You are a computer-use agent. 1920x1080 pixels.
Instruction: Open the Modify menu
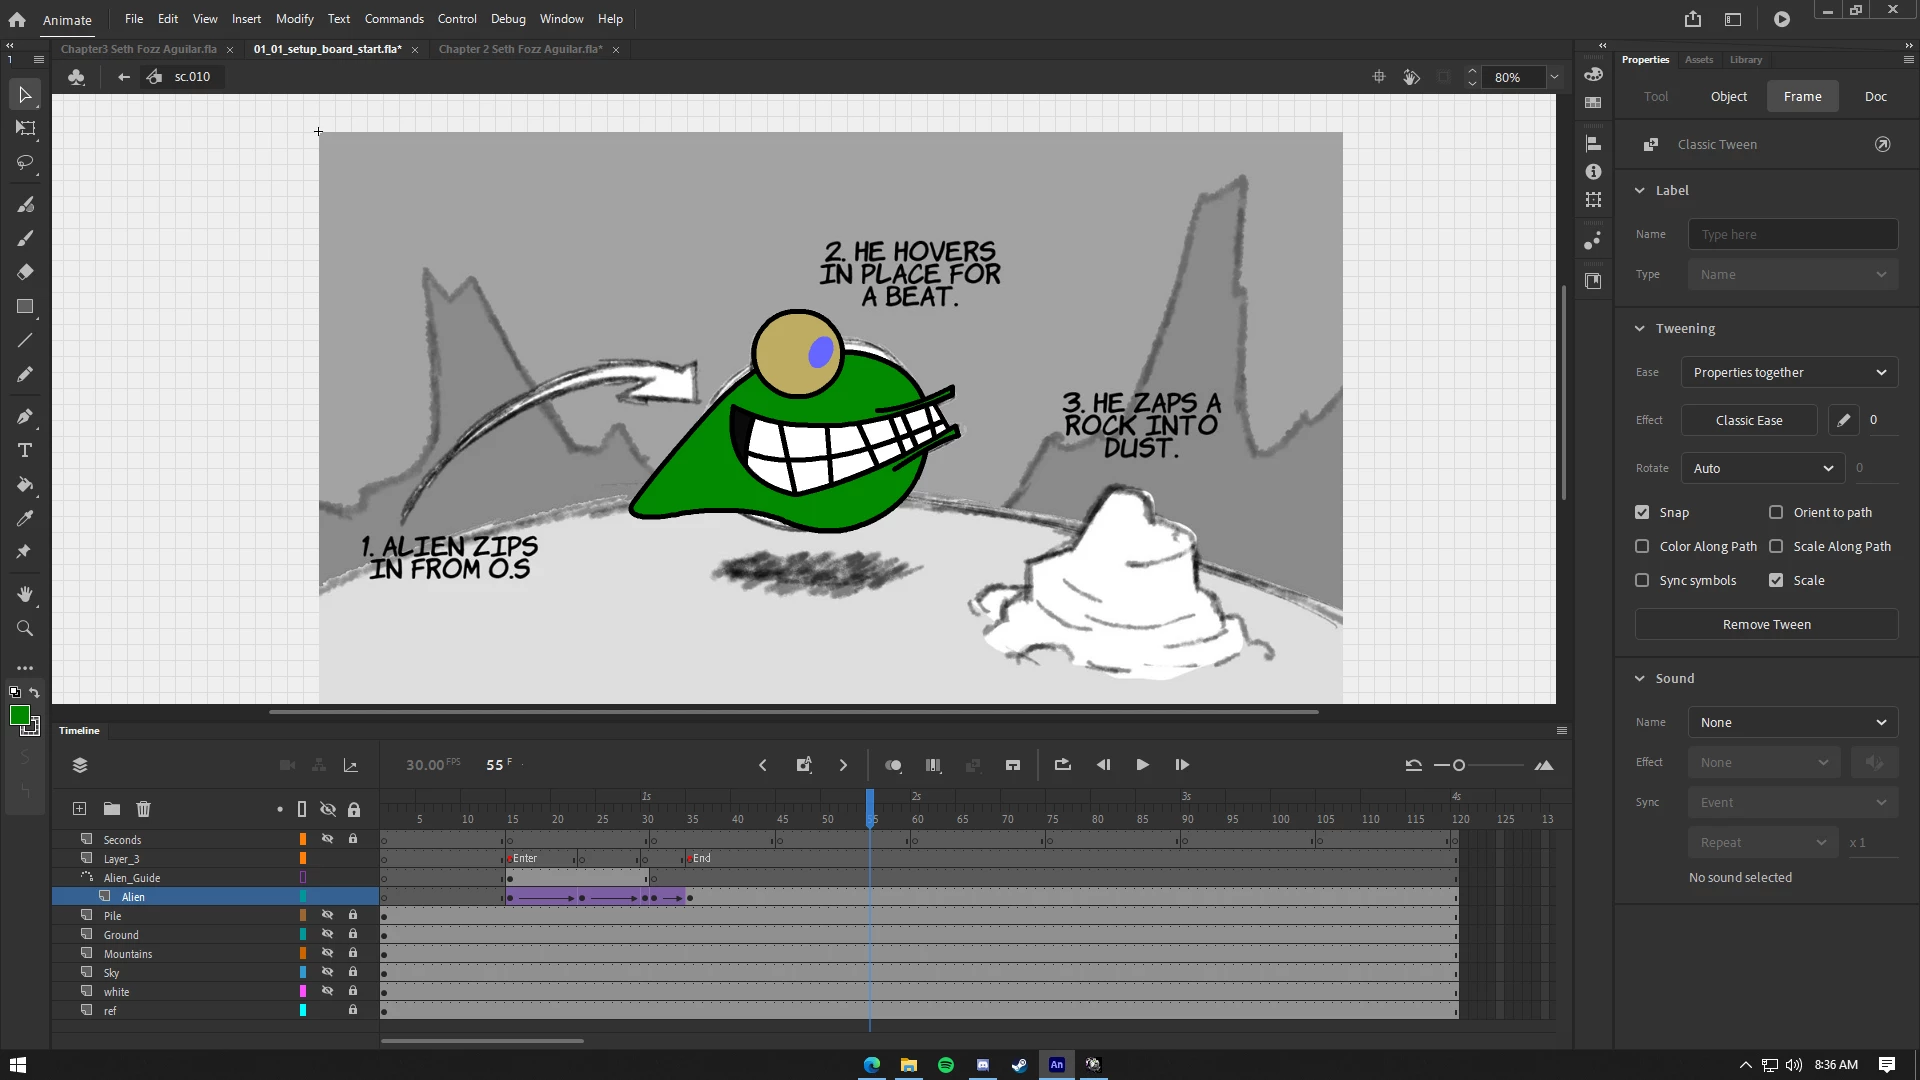coord(294,19)
